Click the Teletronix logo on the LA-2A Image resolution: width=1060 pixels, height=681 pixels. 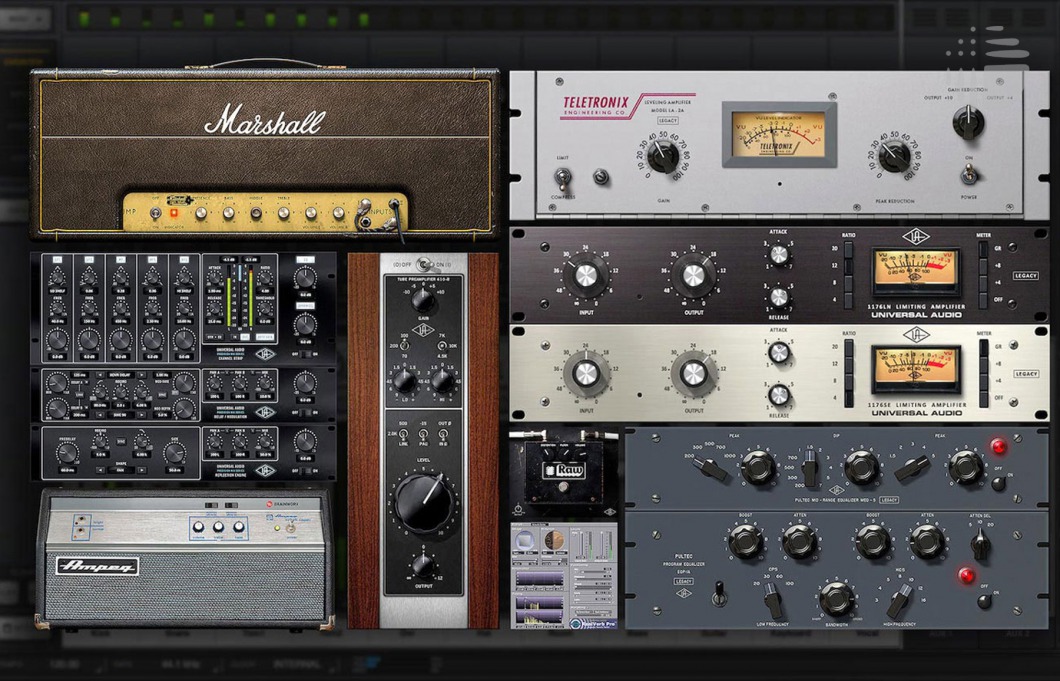coord(596,101)
